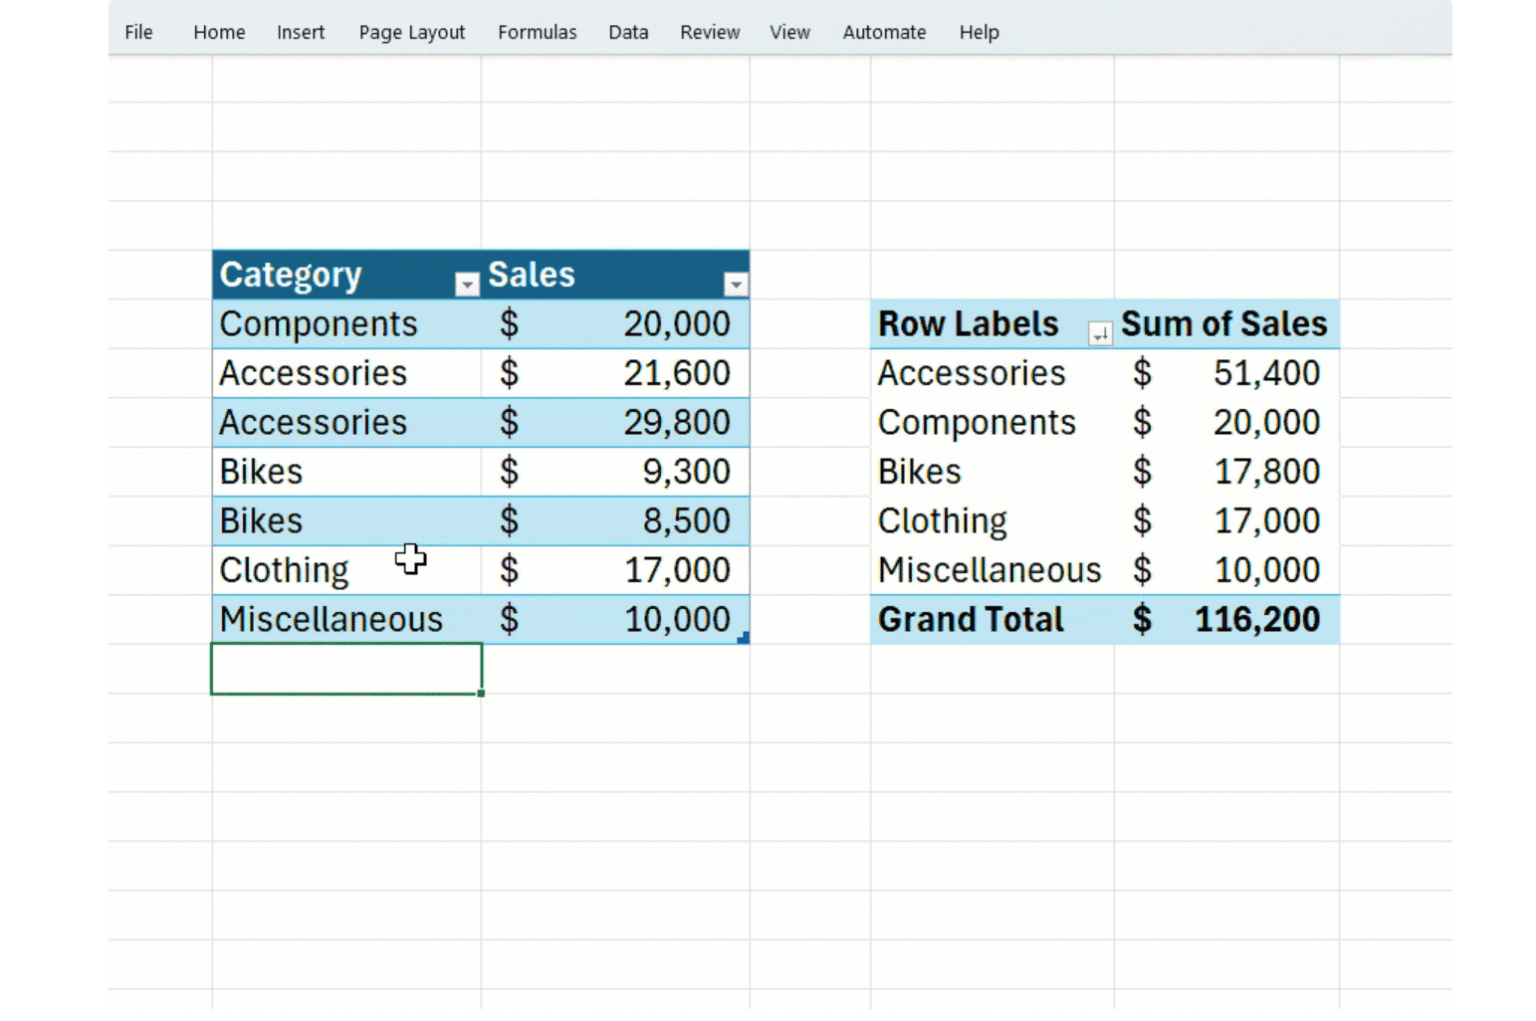Click the fill handle on the Miscellaneous sales cell

pos(744,637)
